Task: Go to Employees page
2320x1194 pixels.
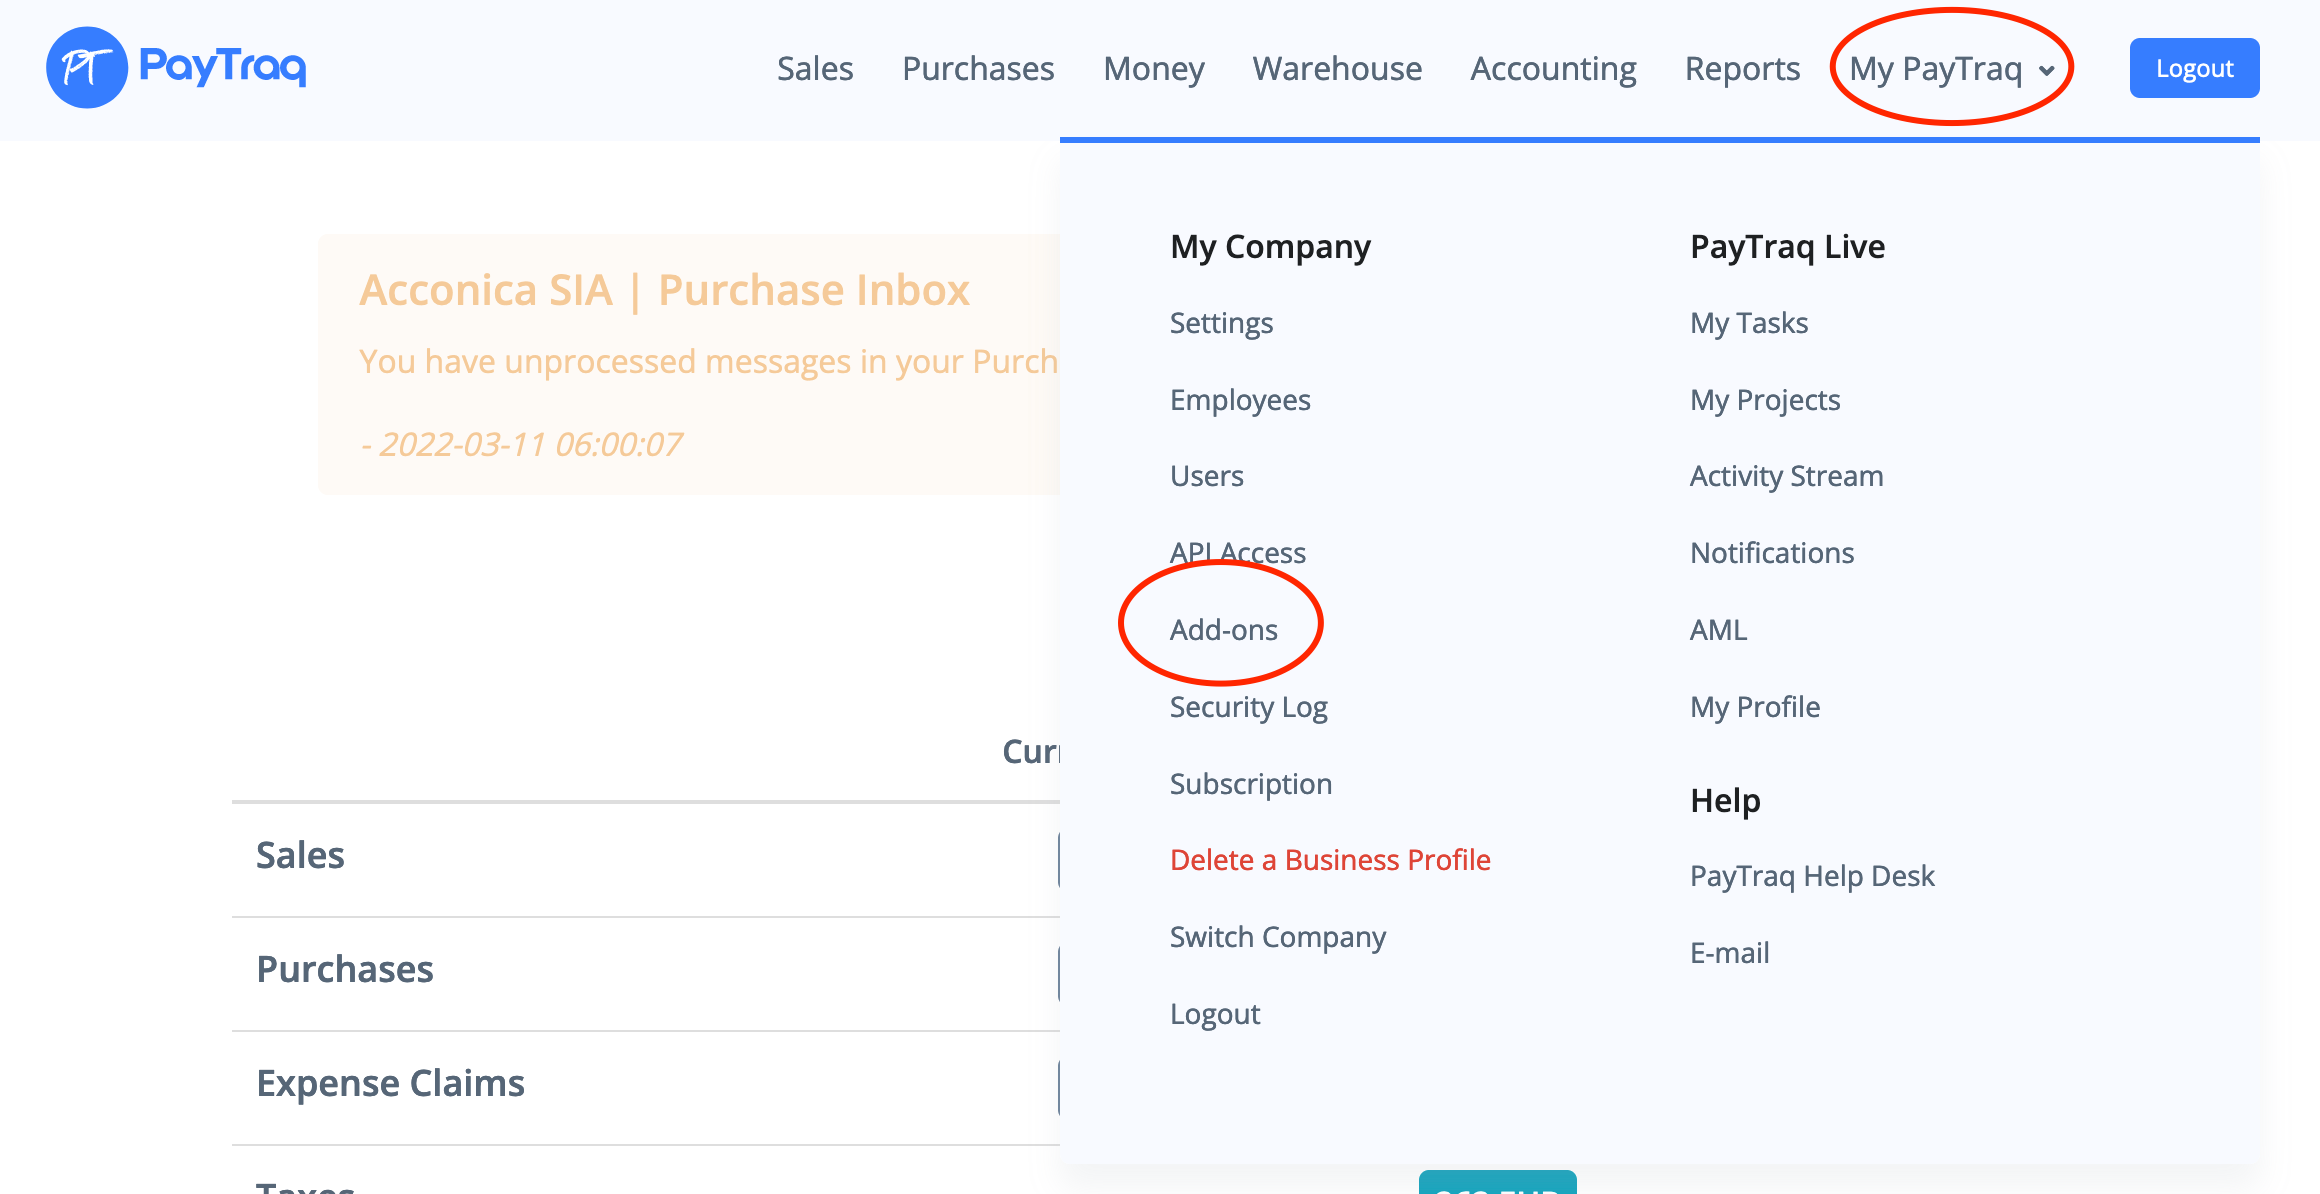Action: [x=1239, y=400]
